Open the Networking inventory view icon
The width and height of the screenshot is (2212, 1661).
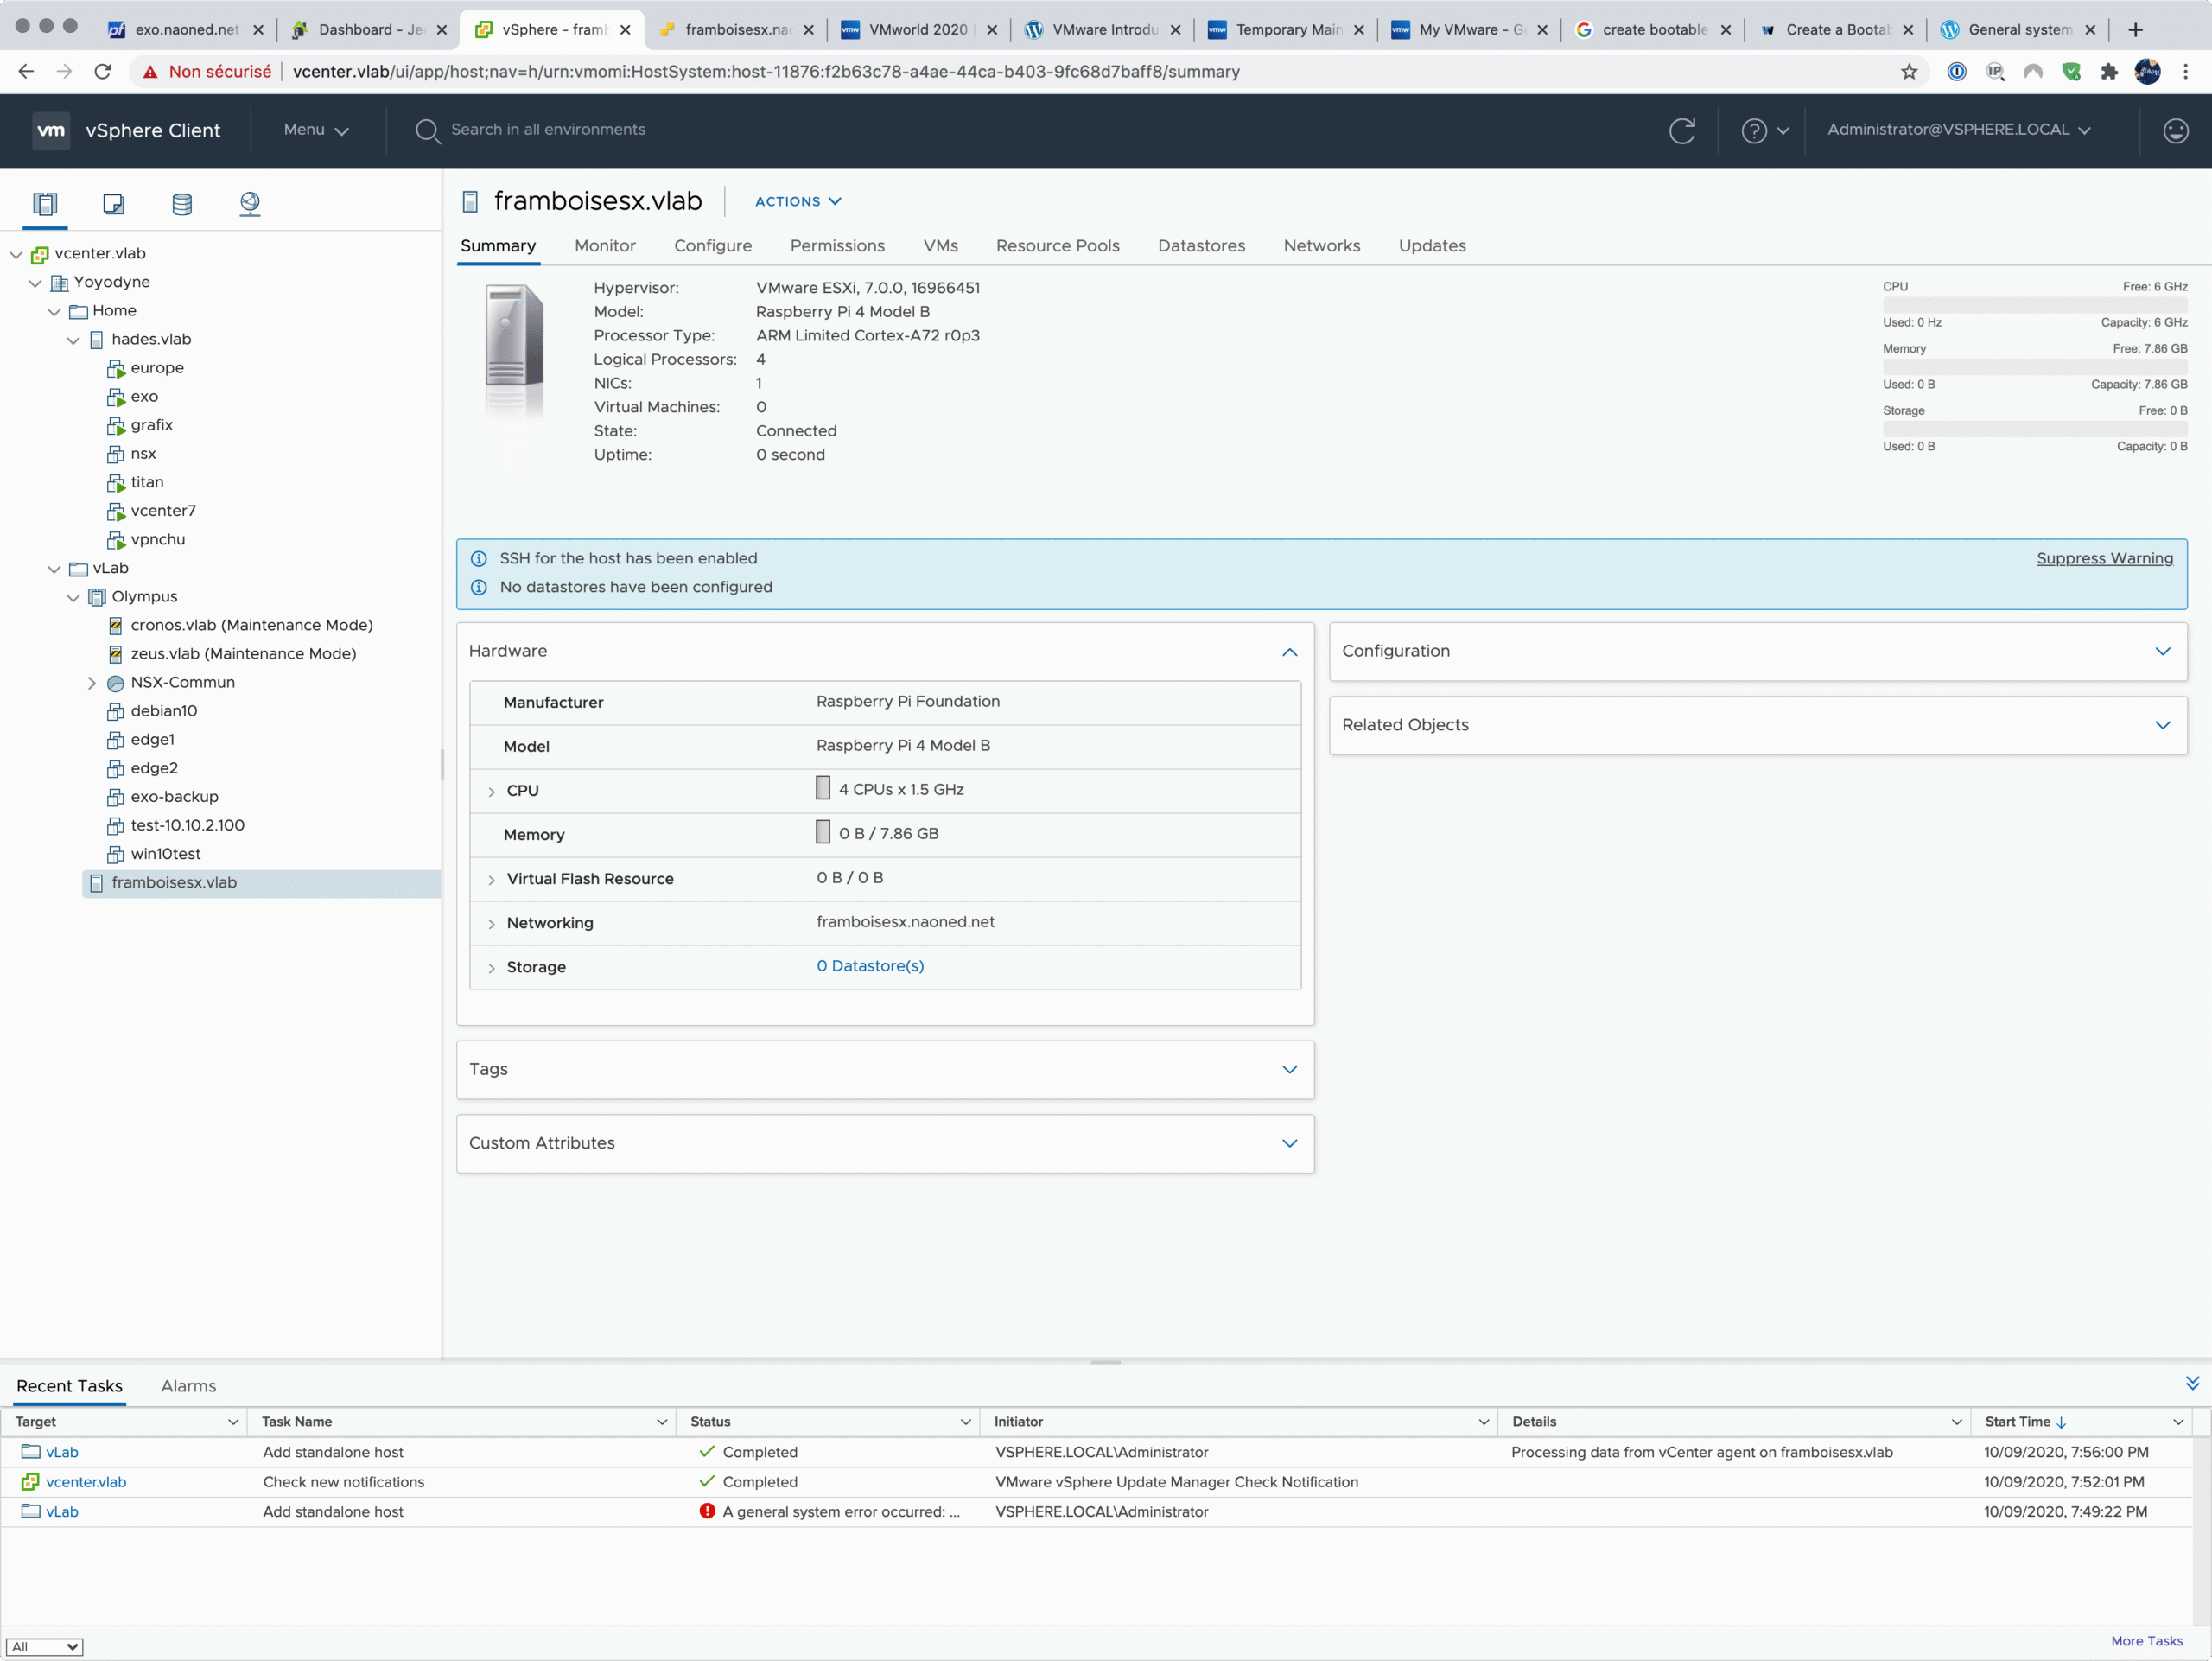(x=250, y=204)
